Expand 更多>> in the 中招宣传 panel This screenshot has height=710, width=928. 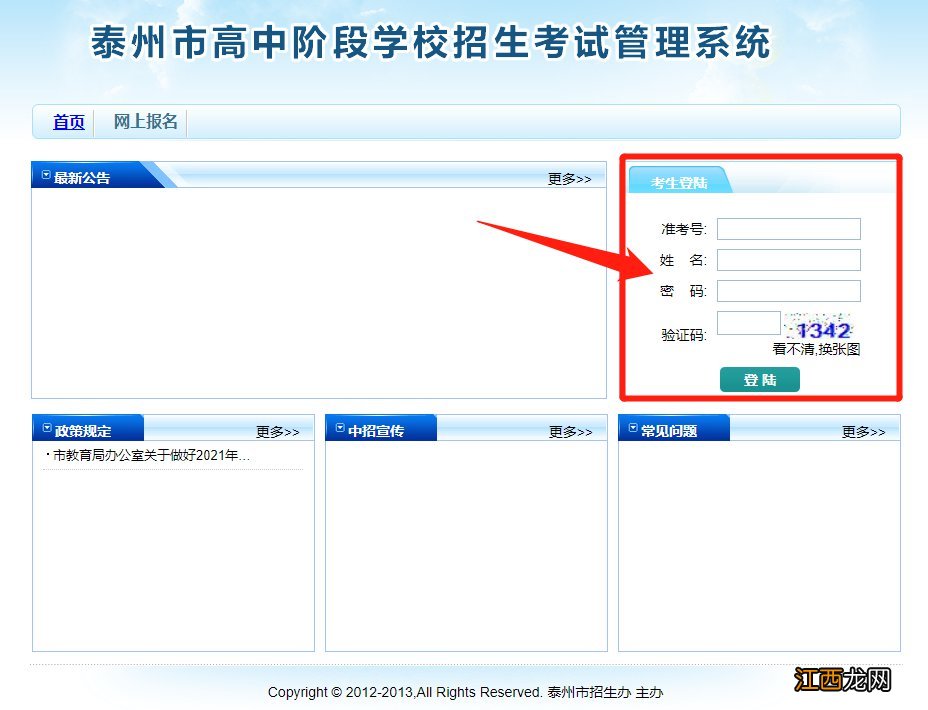tap(570, 432)
